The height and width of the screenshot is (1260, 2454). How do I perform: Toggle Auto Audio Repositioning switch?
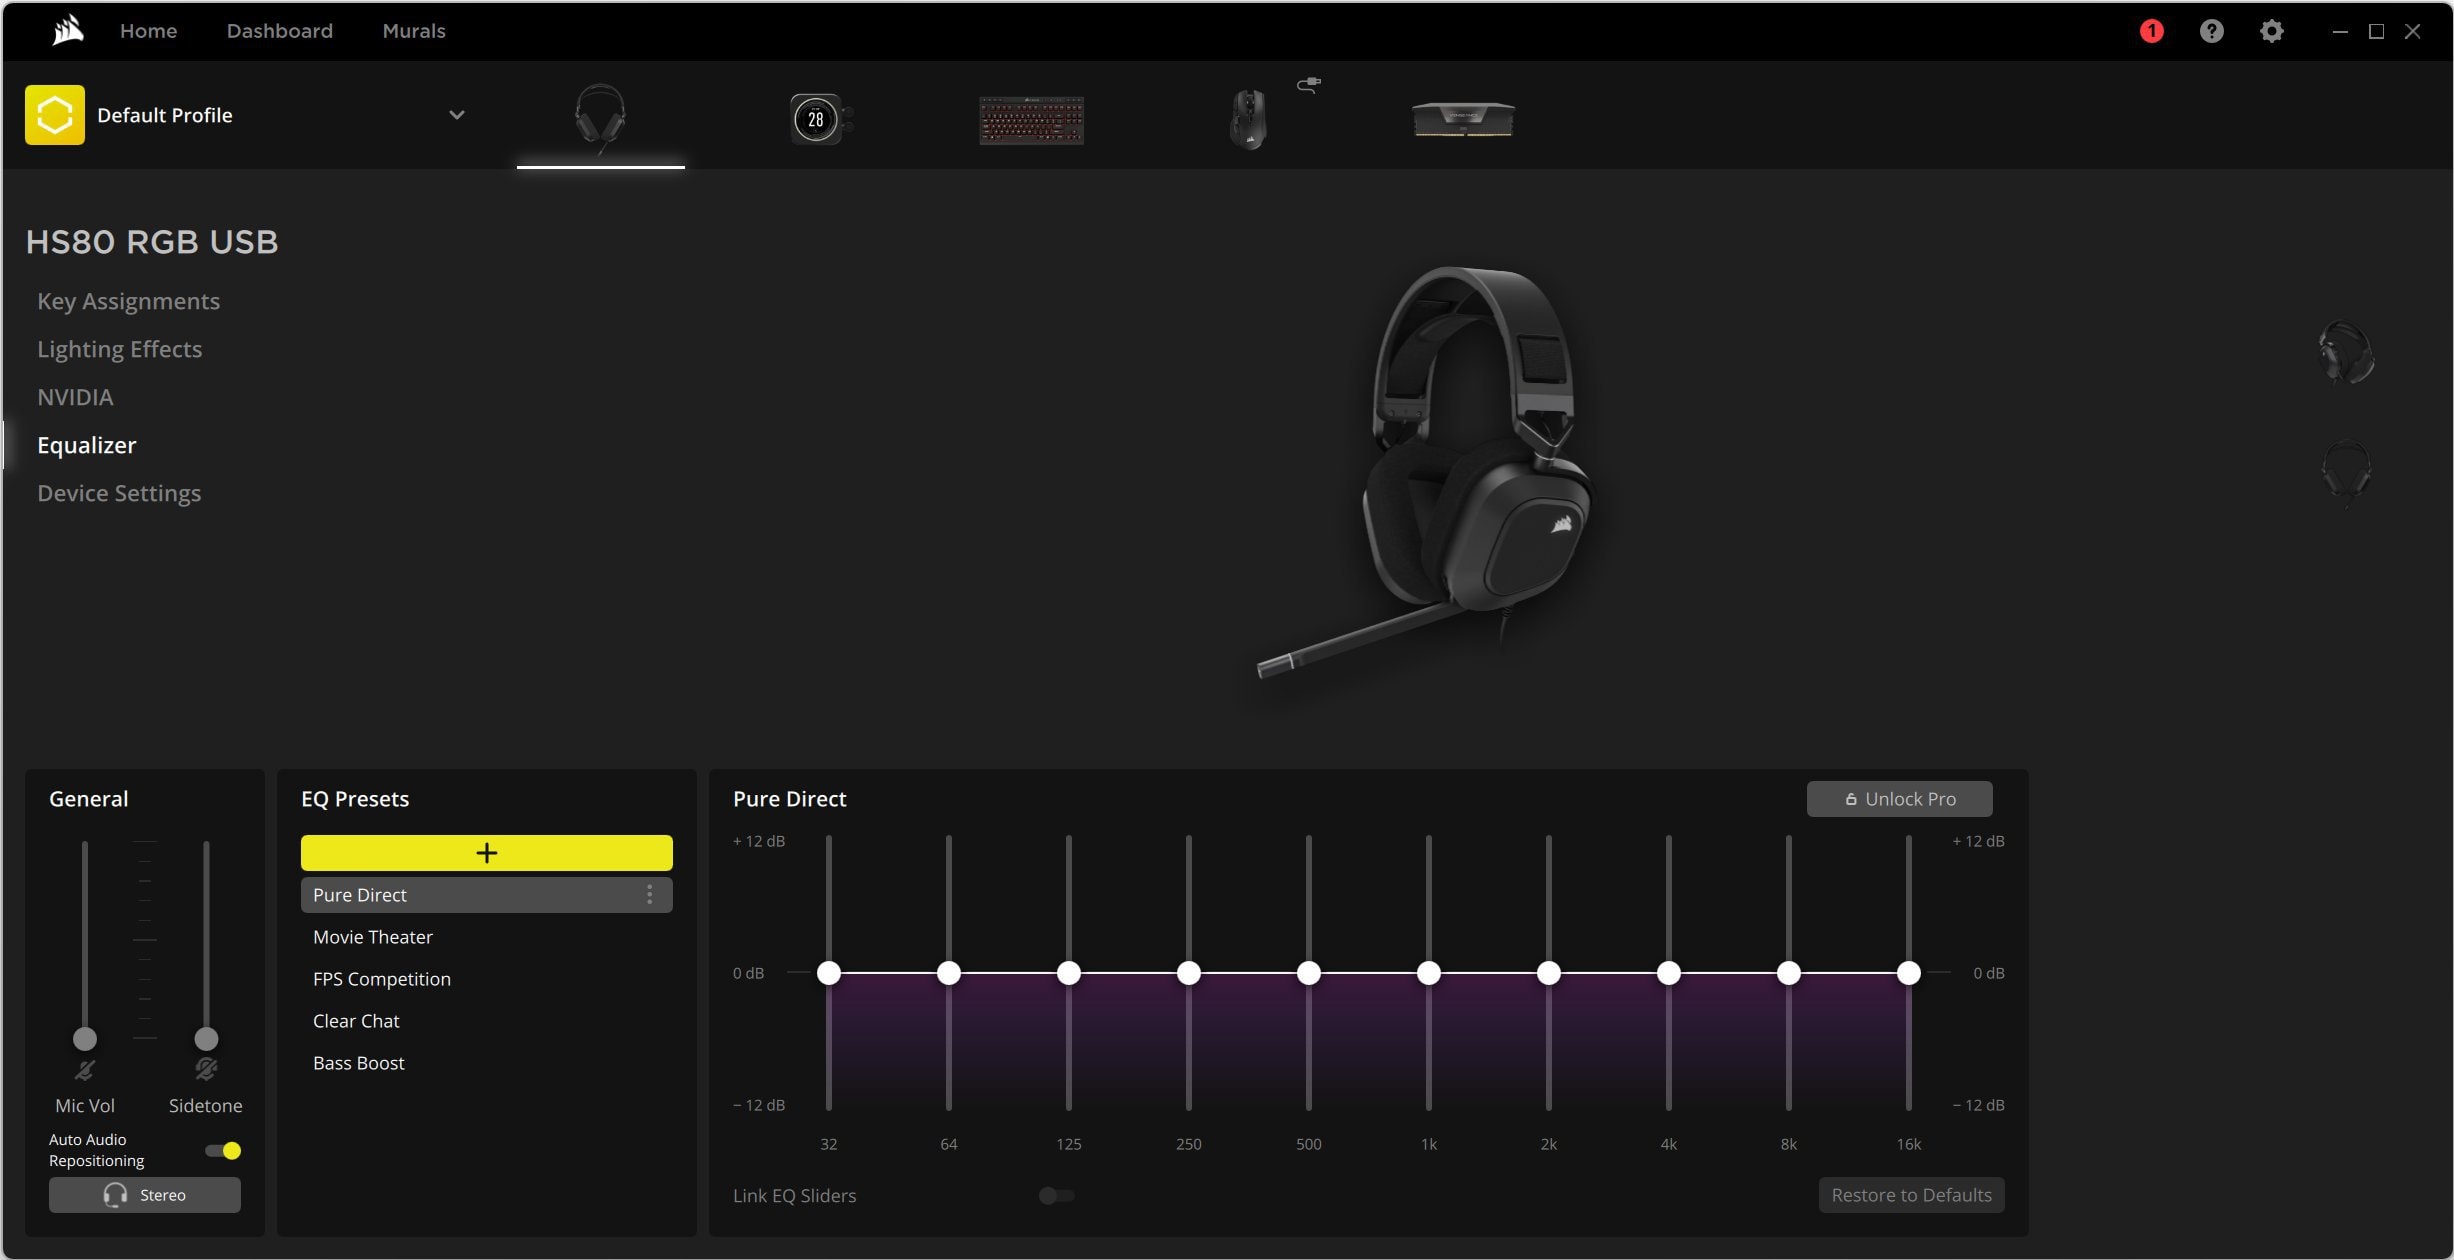click(x=223, y=1151)
